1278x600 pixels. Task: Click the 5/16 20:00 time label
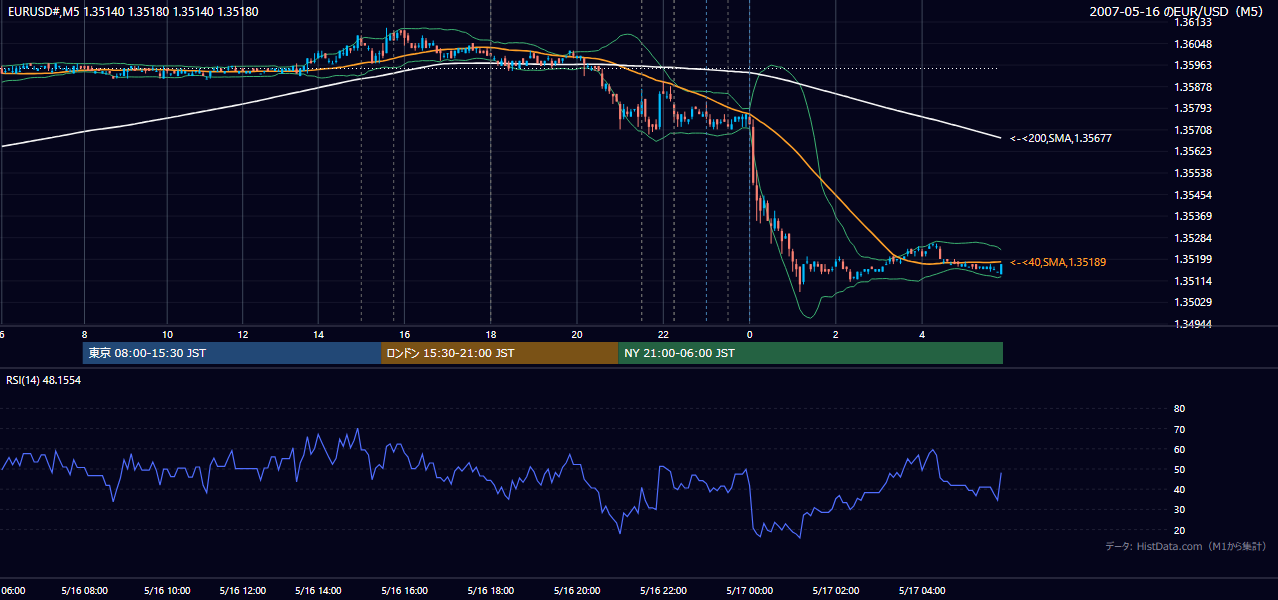(x=576, y=591)
